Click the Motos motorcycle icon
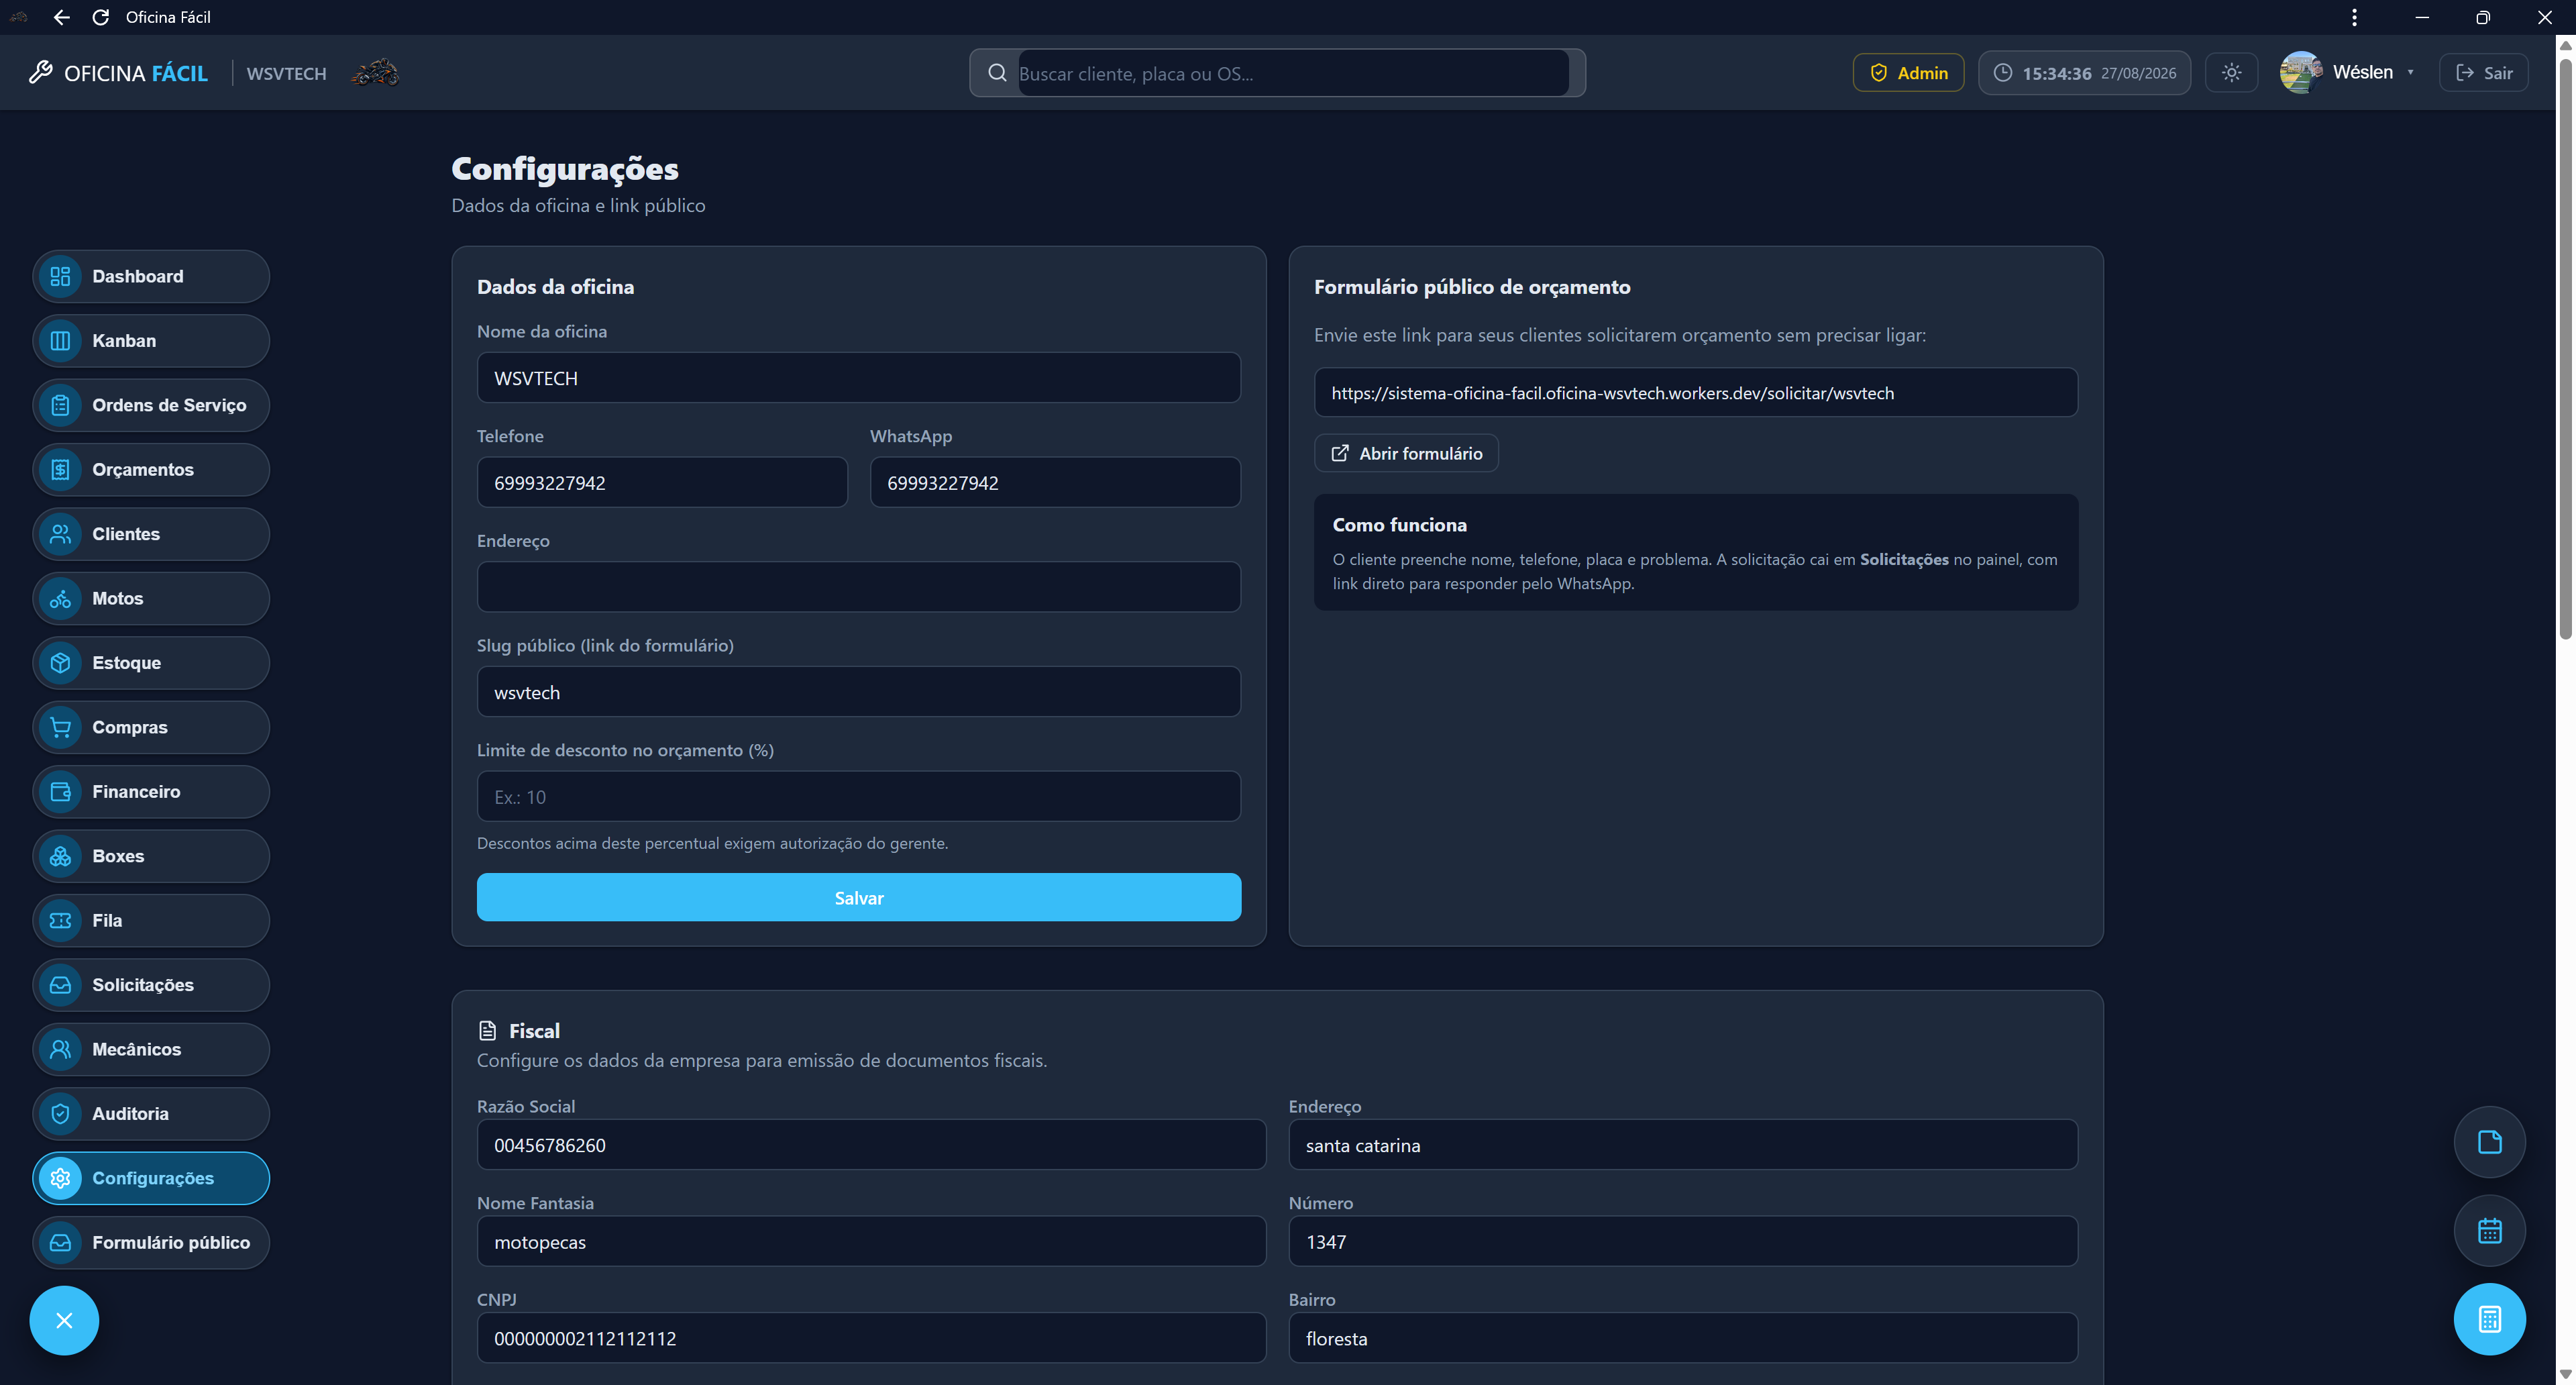 click(x=60, y=599)
